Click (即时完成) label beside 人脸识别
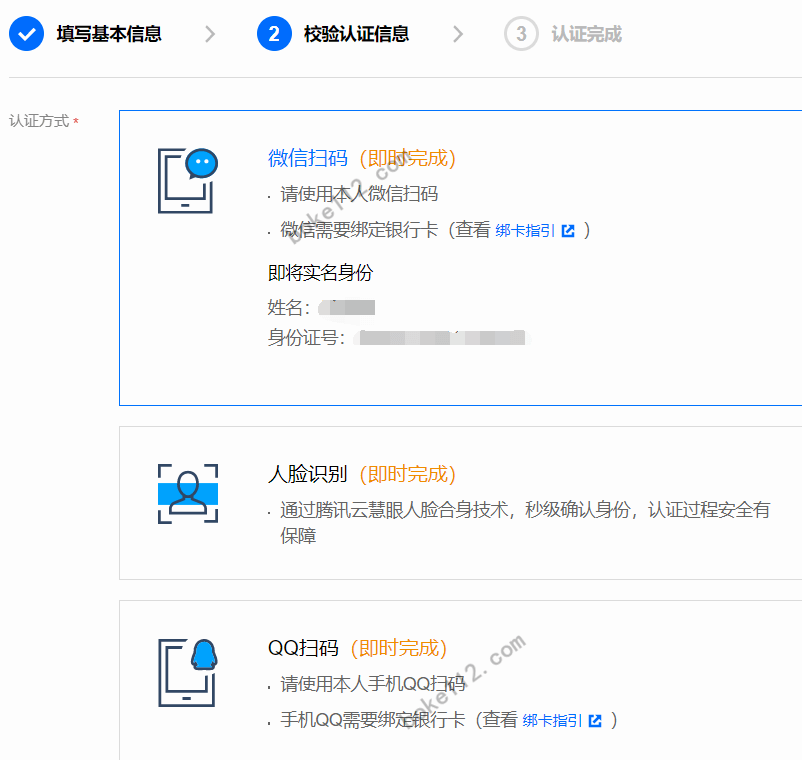 pos(408,474)
